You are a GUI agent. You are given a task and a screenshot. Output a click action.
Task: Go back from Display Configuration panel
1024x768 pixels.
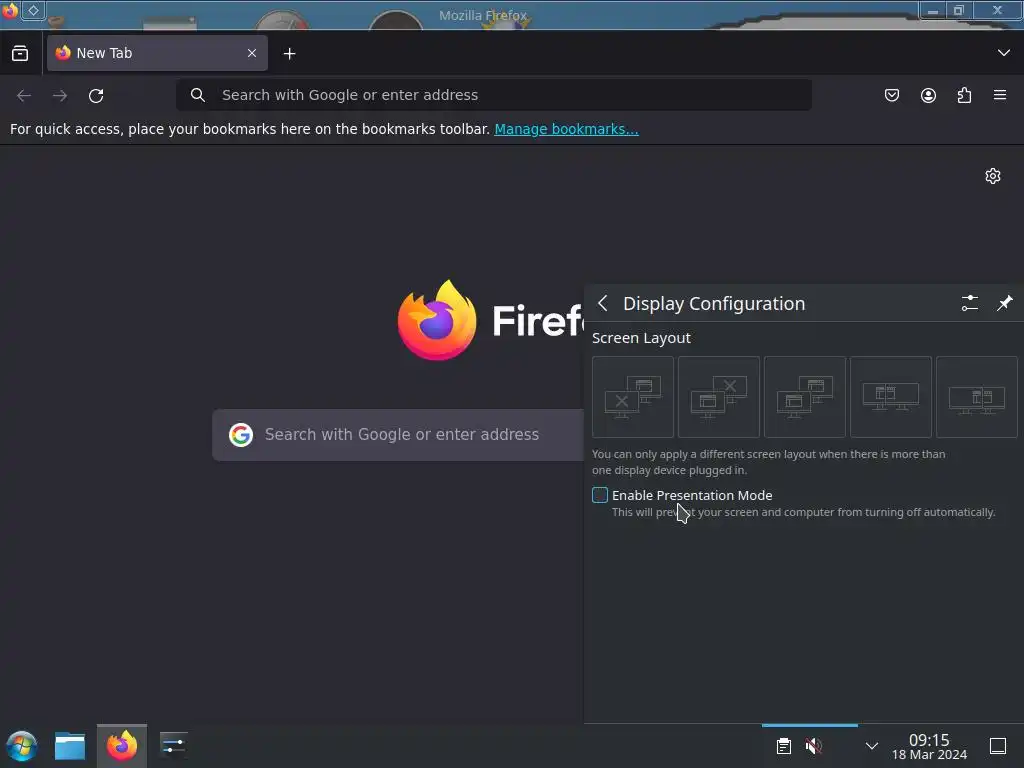(603, 303)
